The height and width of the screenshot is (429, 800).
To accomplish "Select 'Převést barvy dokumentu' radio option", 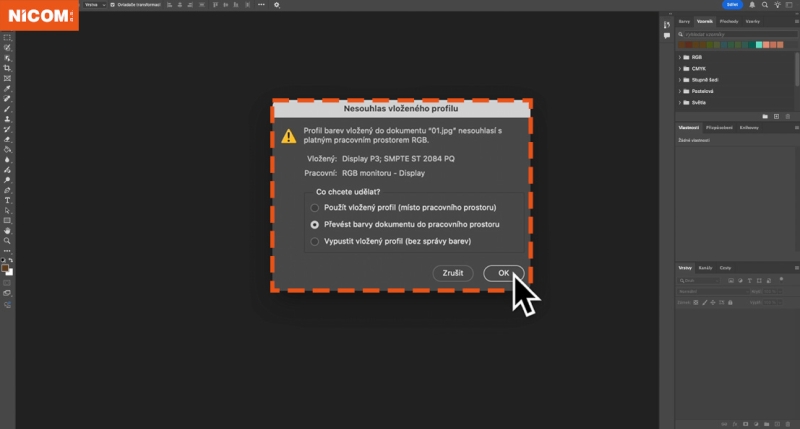I will 315,224.
